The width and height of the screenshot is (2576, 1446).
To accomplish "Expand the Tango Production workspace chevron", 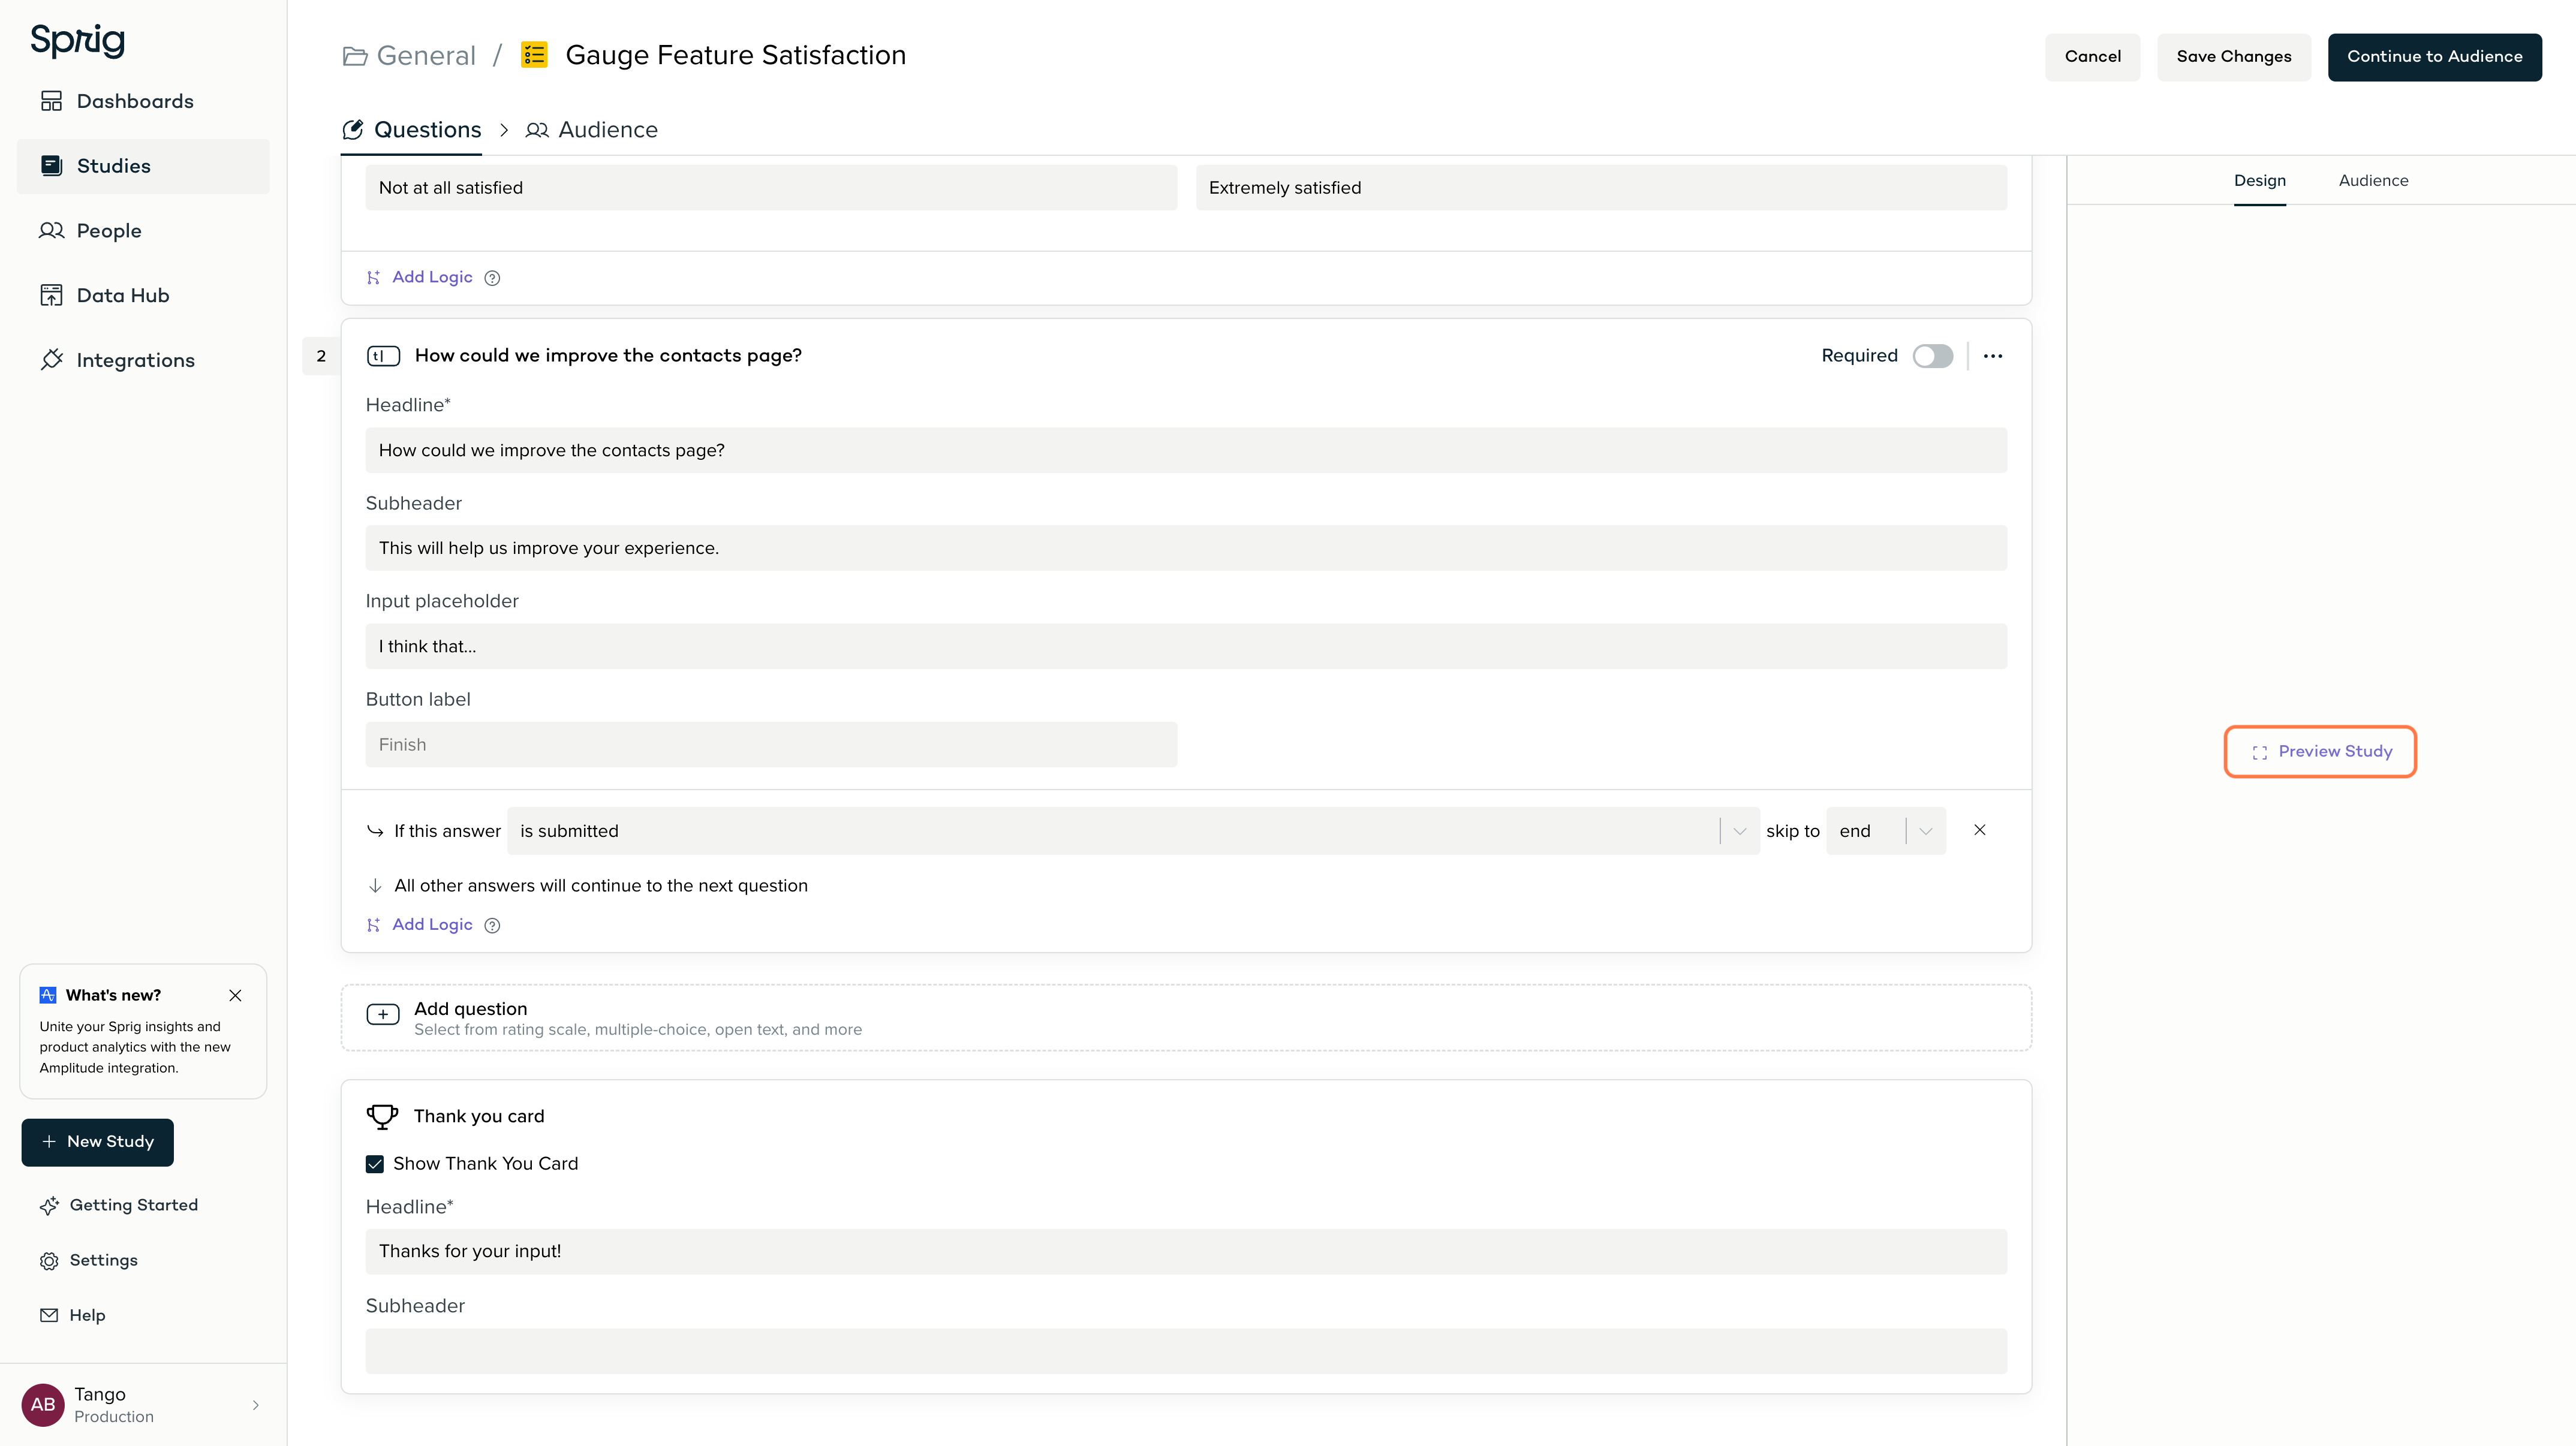I will click(x=256, y=1405).
